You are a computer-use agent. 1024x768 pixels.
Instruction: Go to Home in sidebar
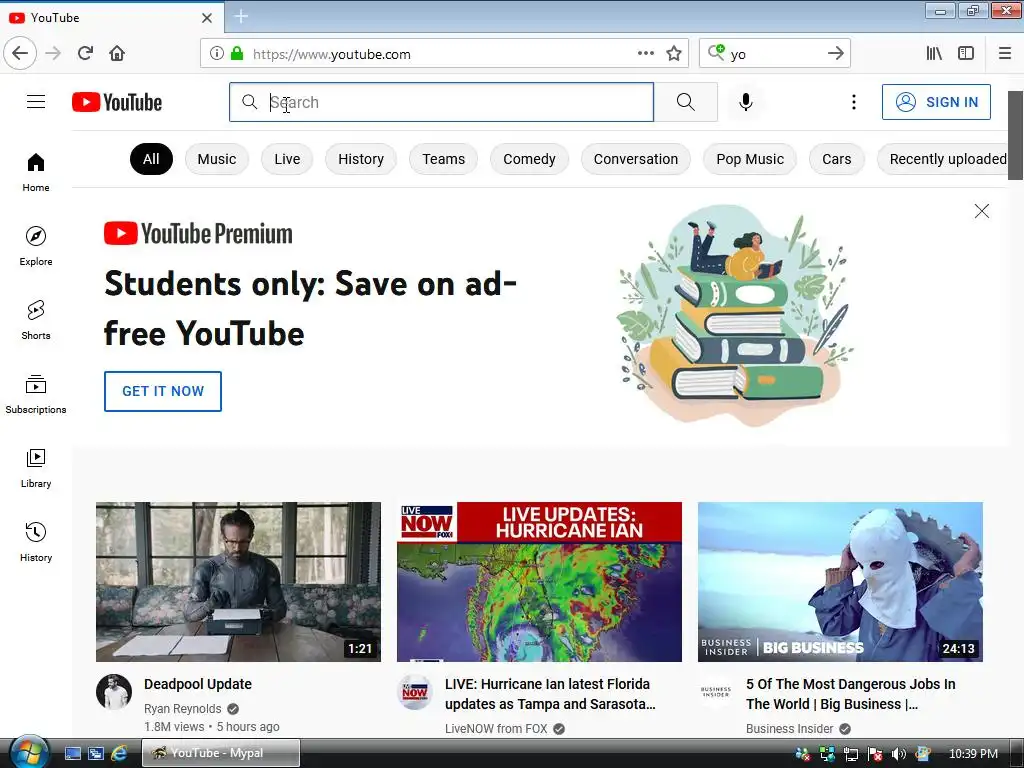point(36,172)
